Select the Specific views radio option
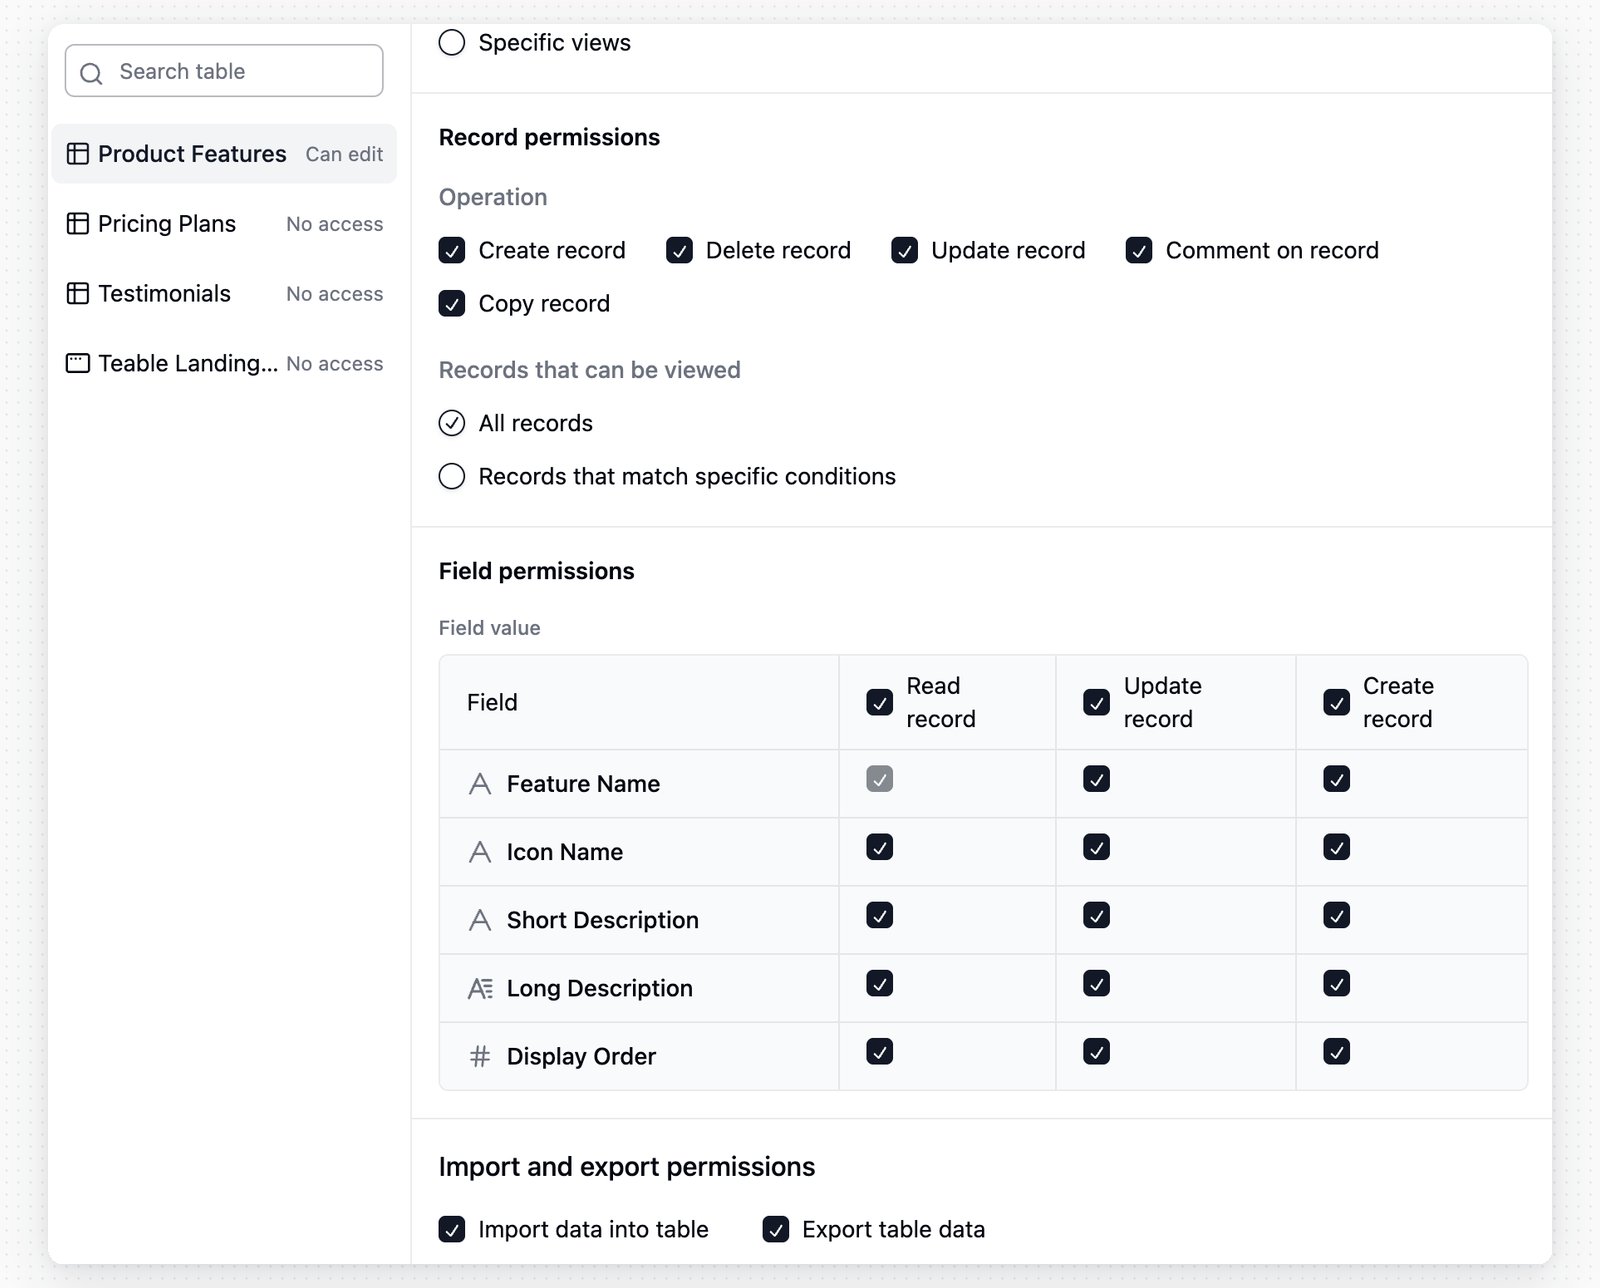 [452, 43]
